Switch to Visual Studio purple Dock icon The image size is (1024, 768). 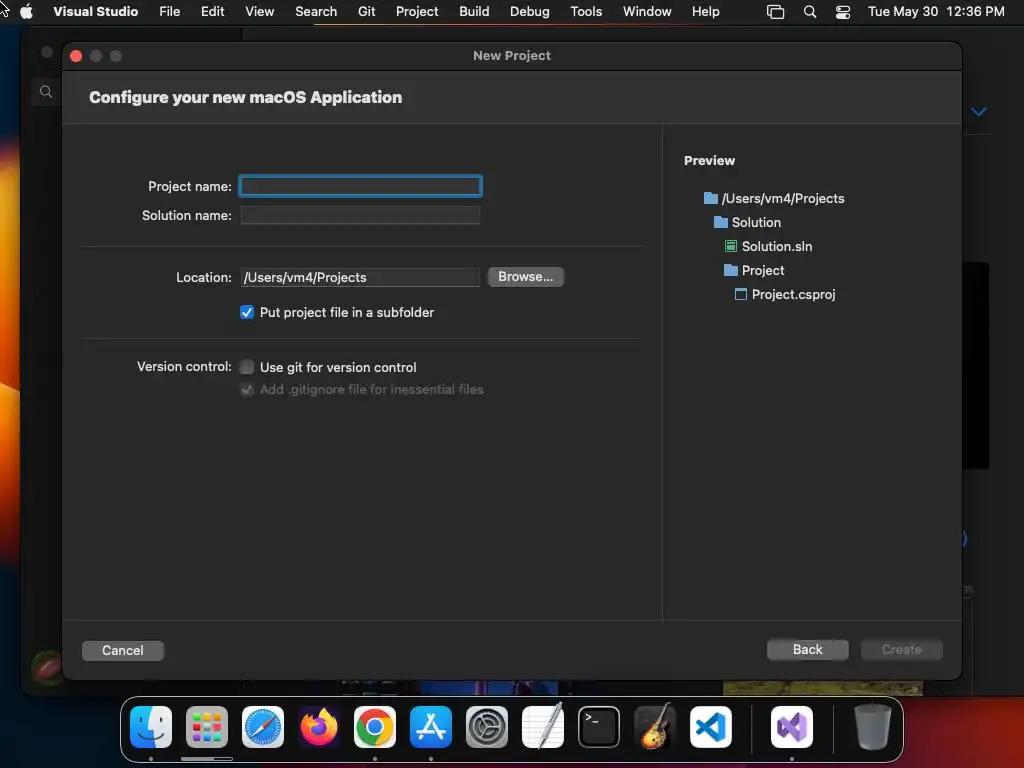click(x=792, y=727)
